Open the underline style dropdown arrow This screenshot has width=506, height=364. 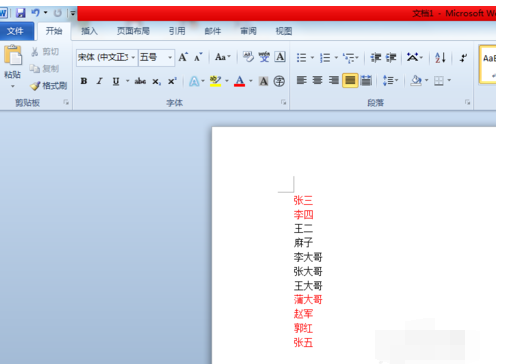pyautogui.click(x=127, y=81)
